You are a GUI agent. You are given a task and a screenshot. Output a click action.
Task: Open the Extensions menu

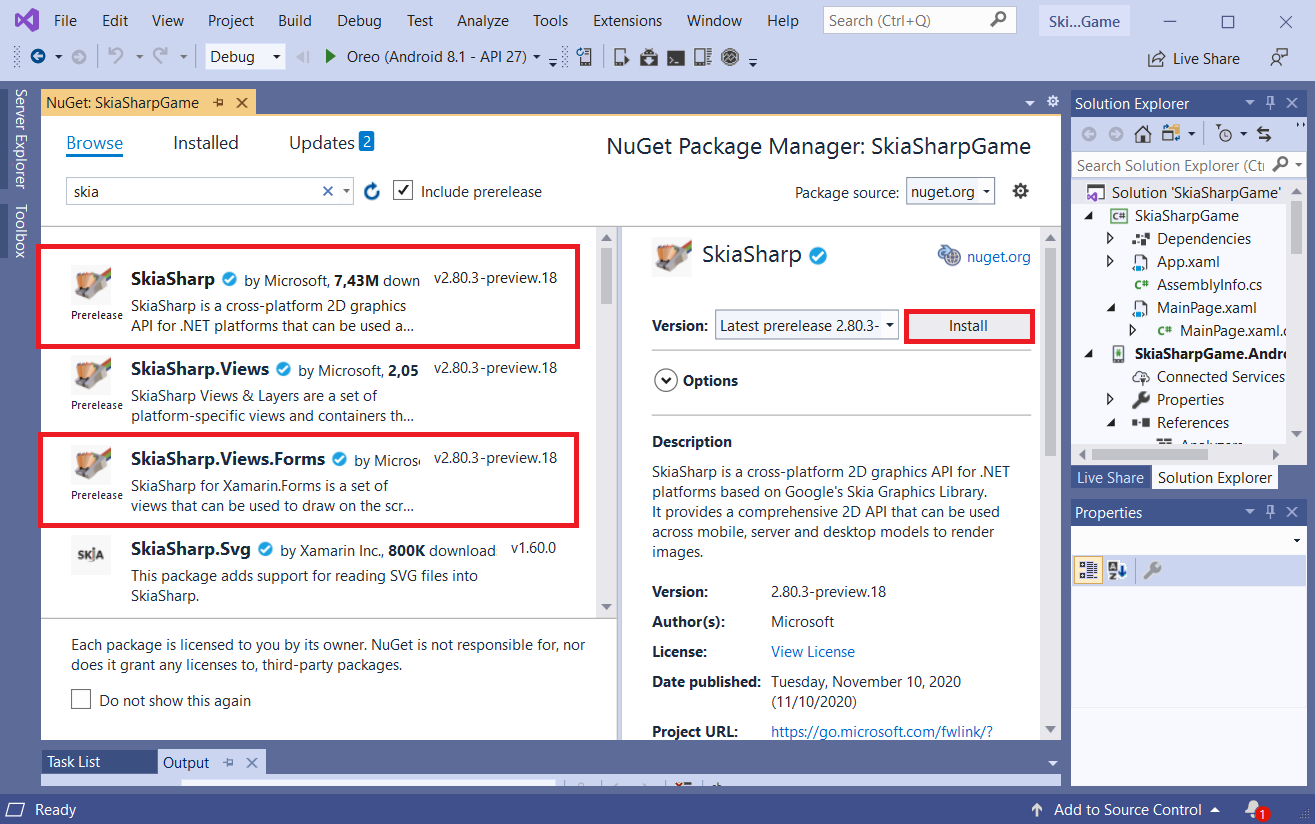[x=626, y=20]
